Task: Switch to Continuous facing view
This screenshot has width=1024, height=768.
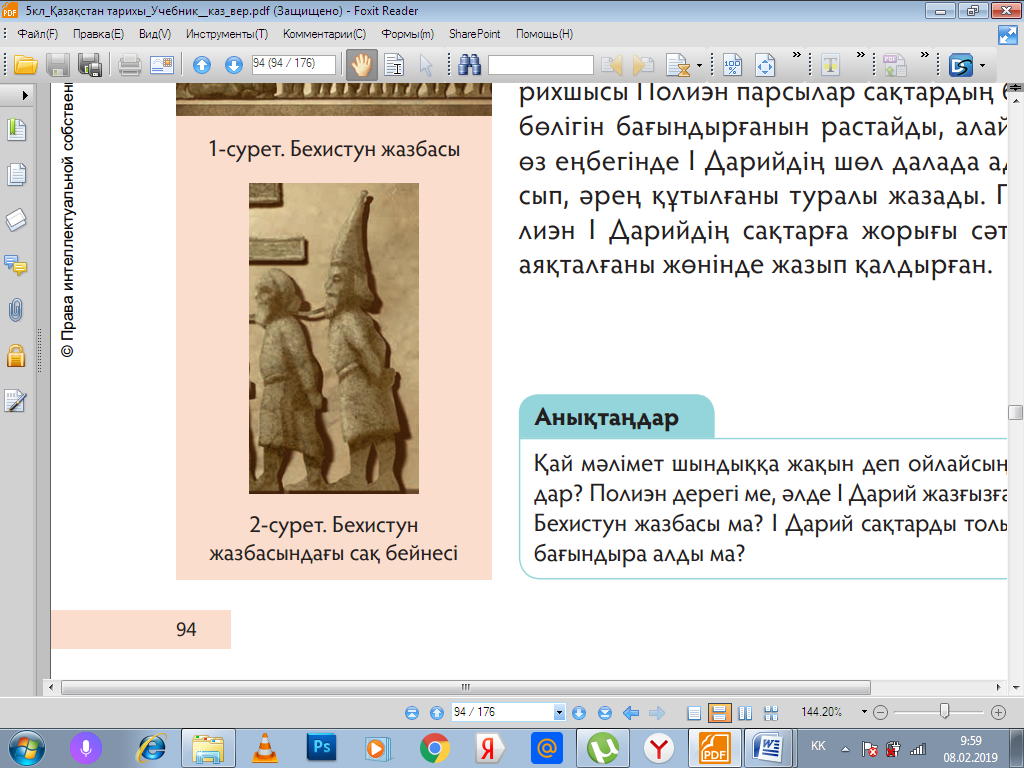Action: tap(771, 713)
